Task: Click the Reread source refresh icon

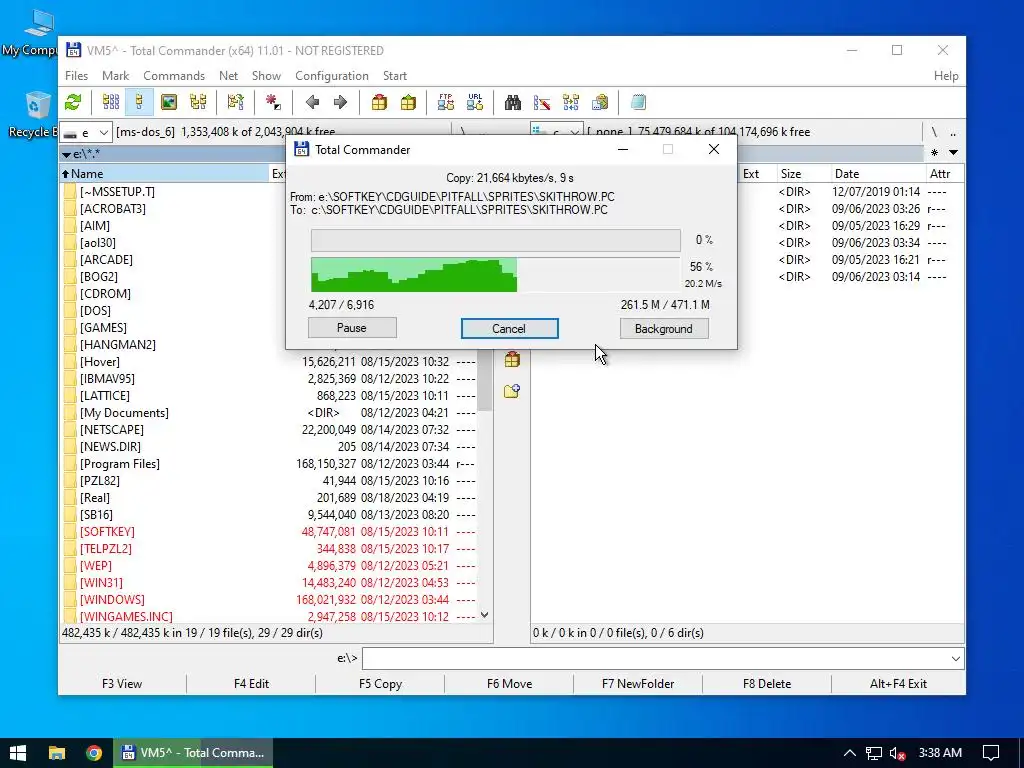Action: tap(73, 103)
